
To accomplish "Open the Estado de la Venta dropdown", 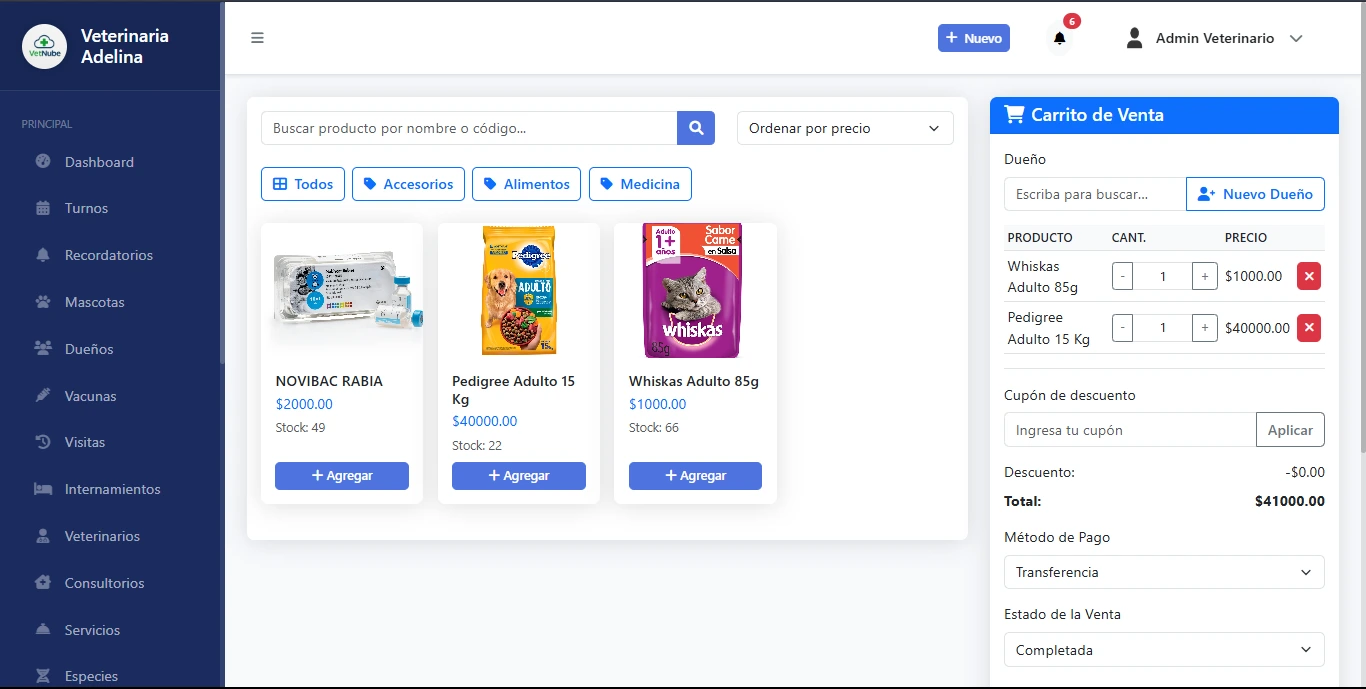I will [1164, 650].
